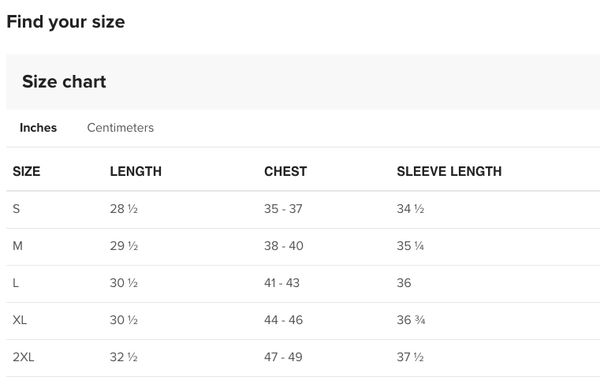Image resolution: width=600 pixels, height=388 pixels.
Task: Click length value 32 ½
Action: coord(124,357)
